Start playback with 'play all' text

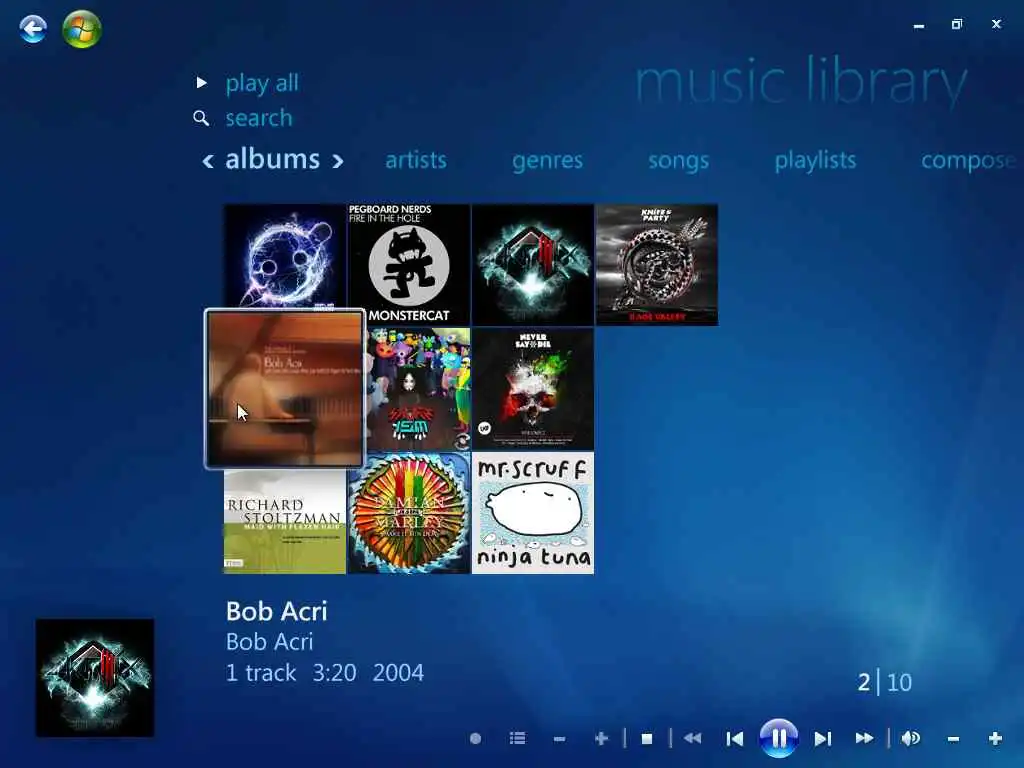tap(262, 83)
